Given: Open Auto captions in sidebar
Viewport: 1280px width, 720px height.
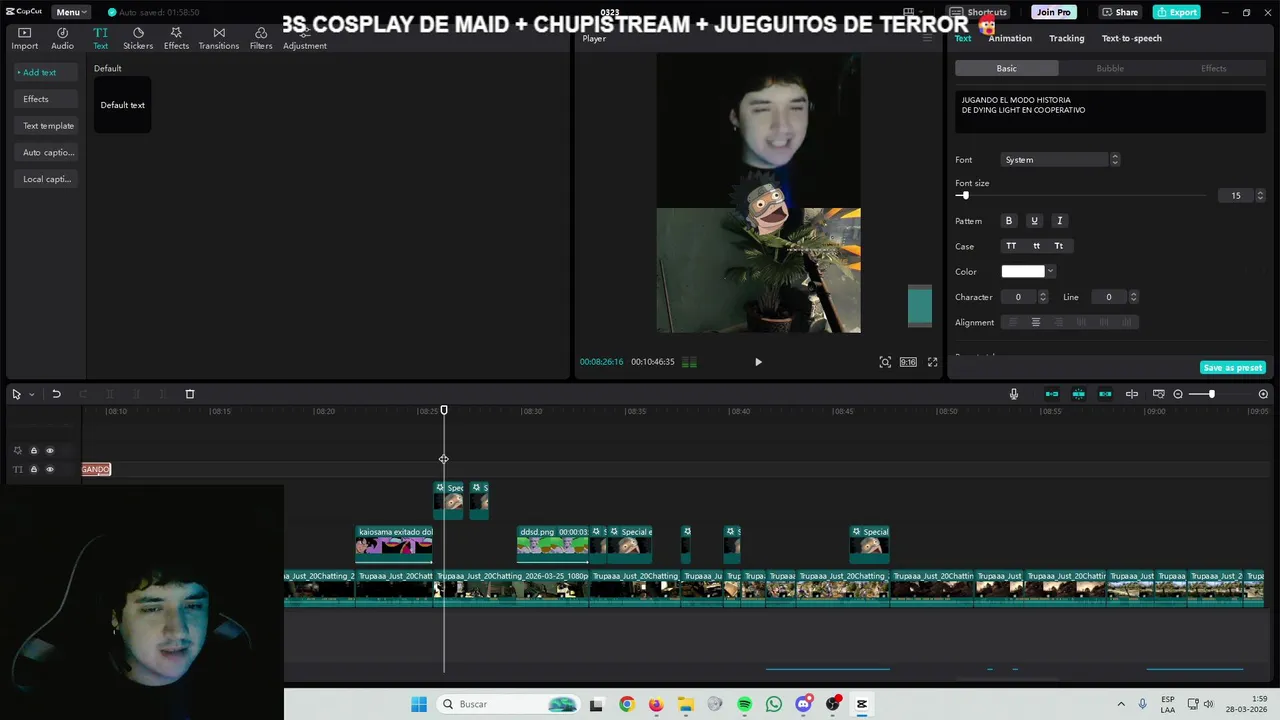Looking at the screenshot, I should (47, 153).
